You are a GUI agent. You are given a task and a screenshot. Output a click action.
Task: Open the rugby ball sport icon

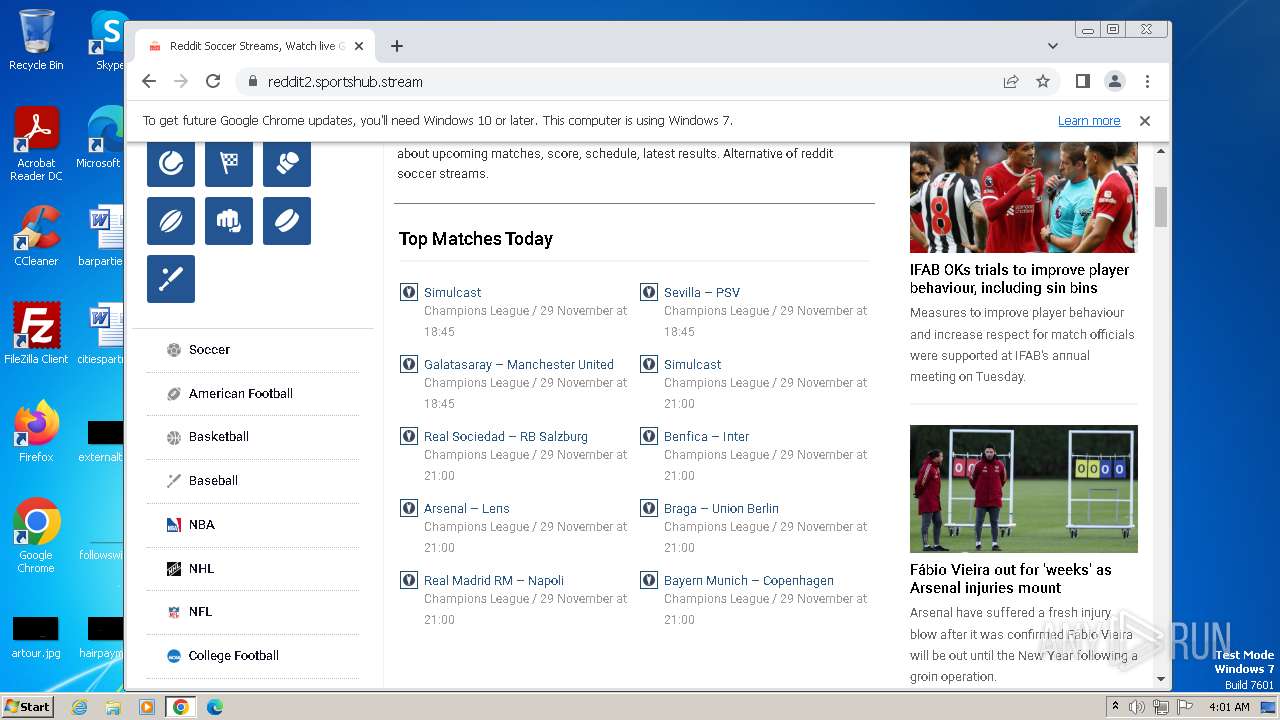[171, 221]
